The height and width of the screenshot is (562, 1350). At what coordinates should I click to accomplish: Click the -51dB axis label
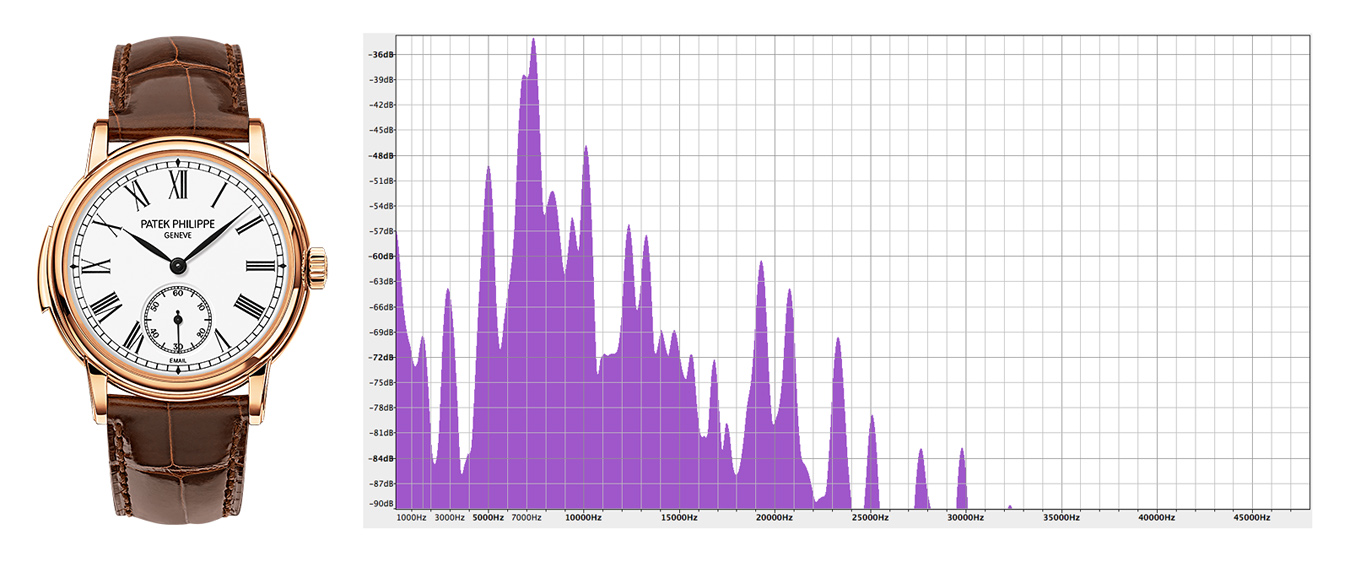(382, 181)
